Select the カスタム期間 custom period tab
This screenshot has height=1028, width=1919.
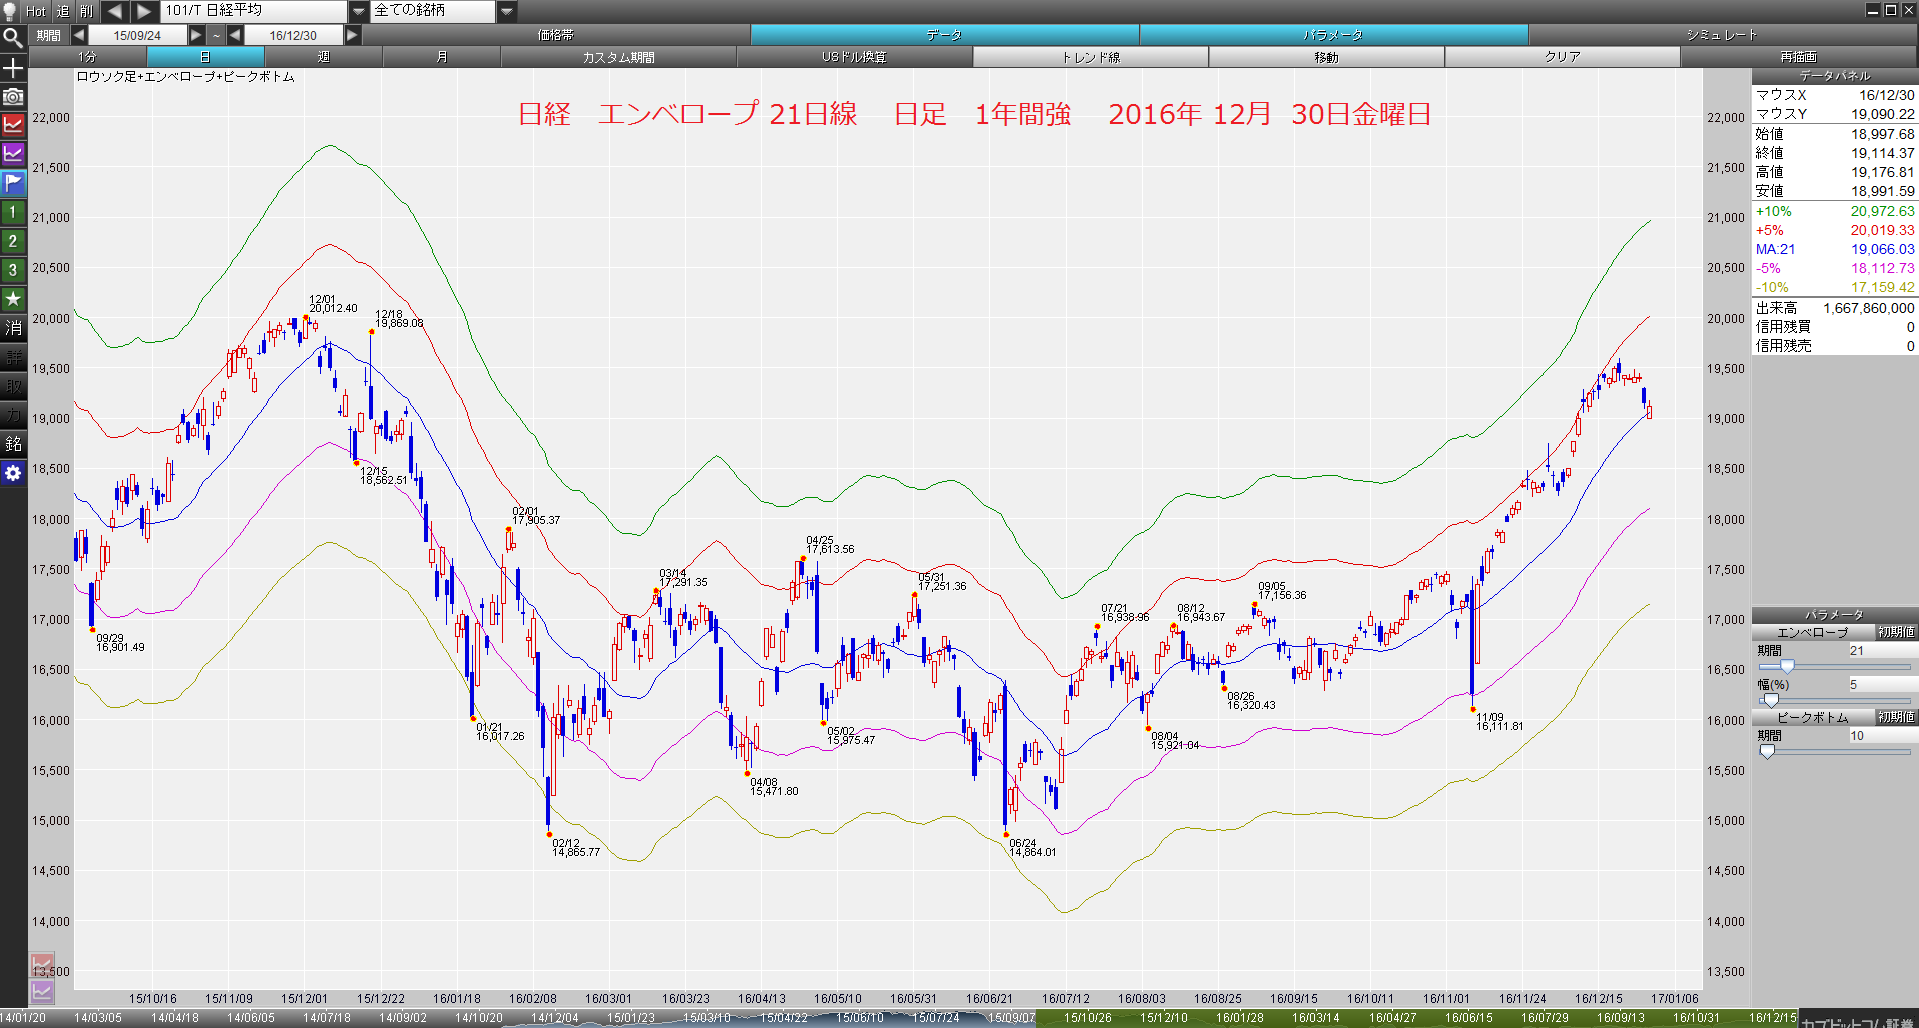(618, 57)
